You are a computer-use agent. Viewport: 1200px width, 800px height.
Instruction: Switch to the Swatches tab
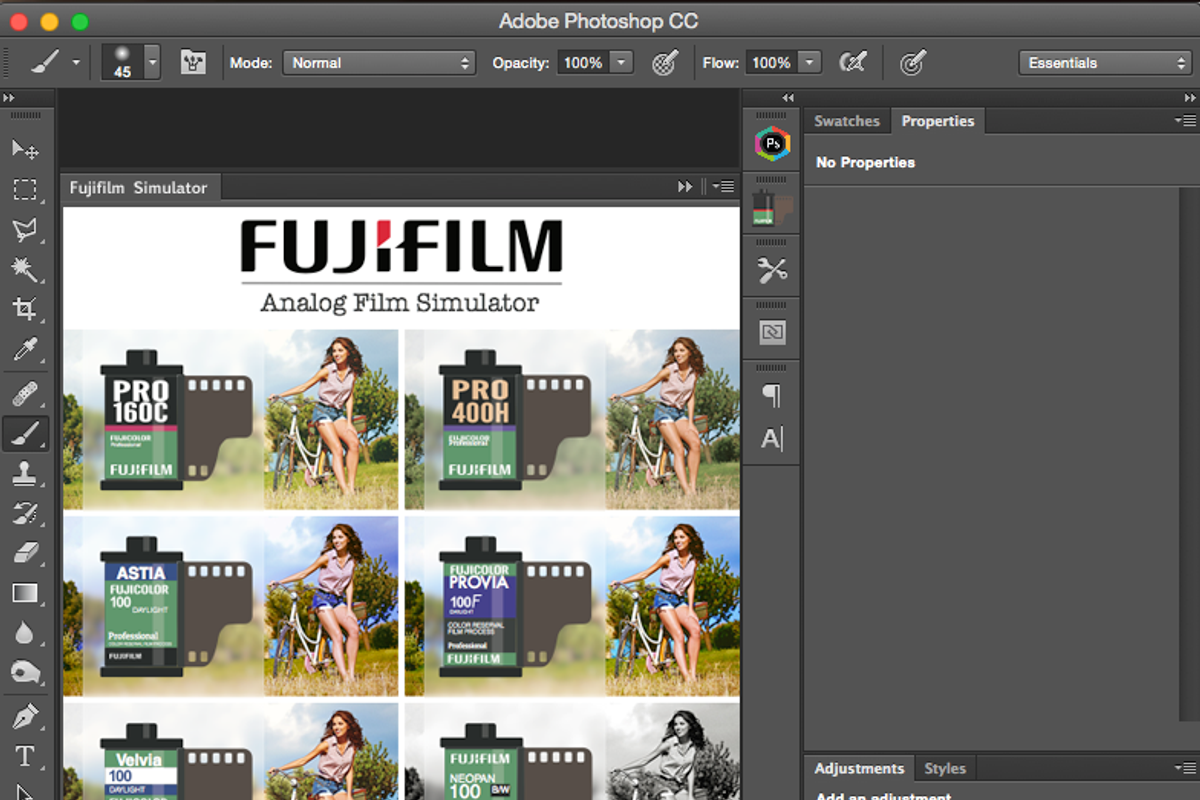(846, 121)
